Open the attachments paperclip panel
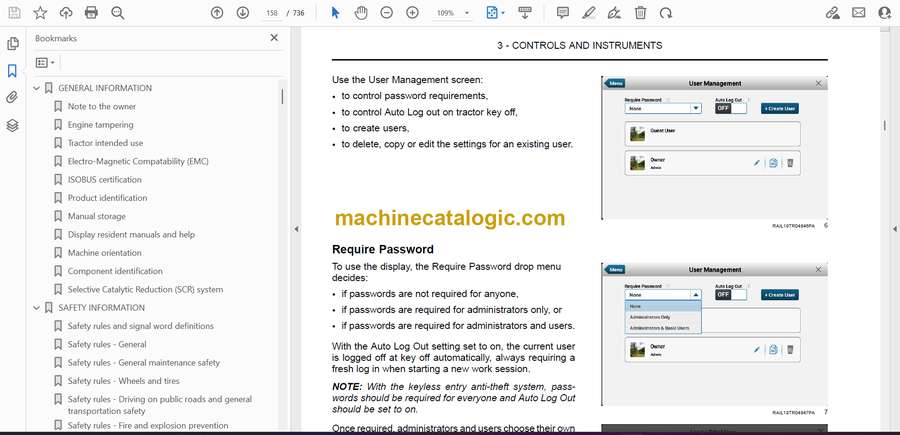The width and height of the screenshot is (900, 435). click(x=12, y=98)
